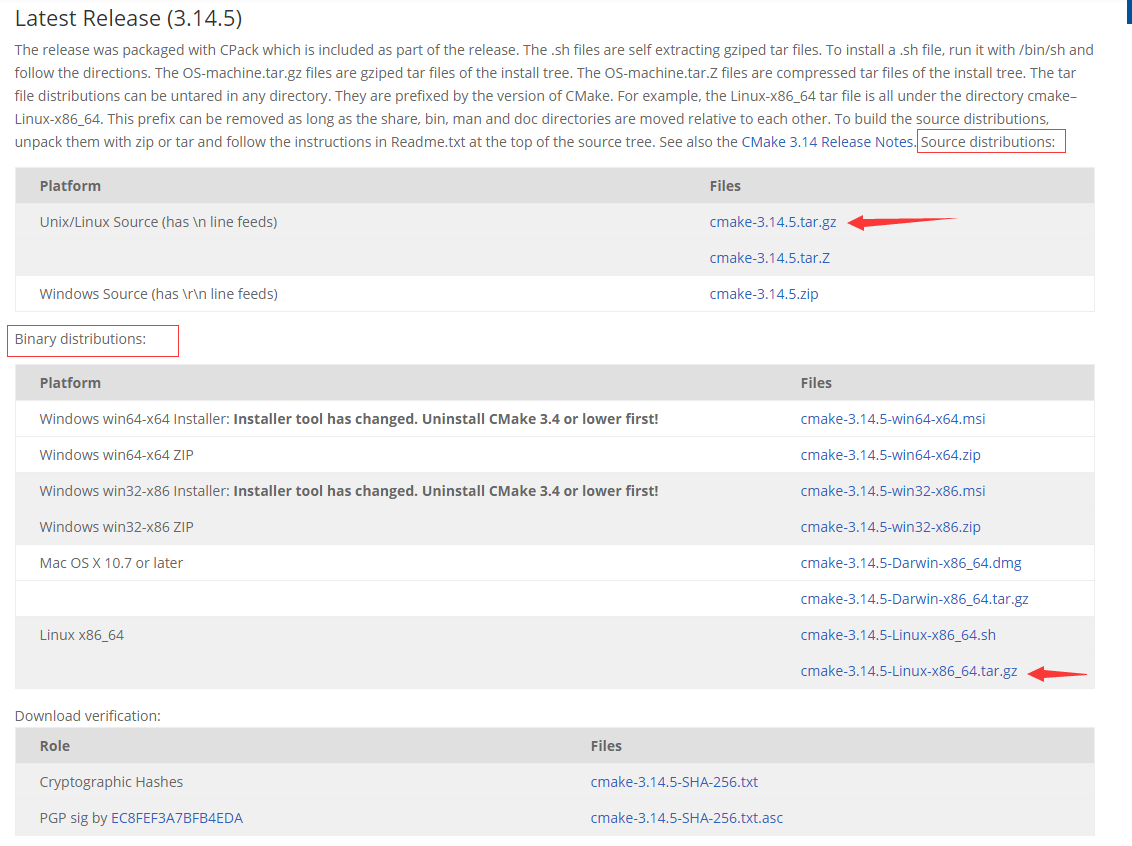
Task: Download cmake-3.14.5-win32-x86.zip archive
Action: [x=890, y=528]
